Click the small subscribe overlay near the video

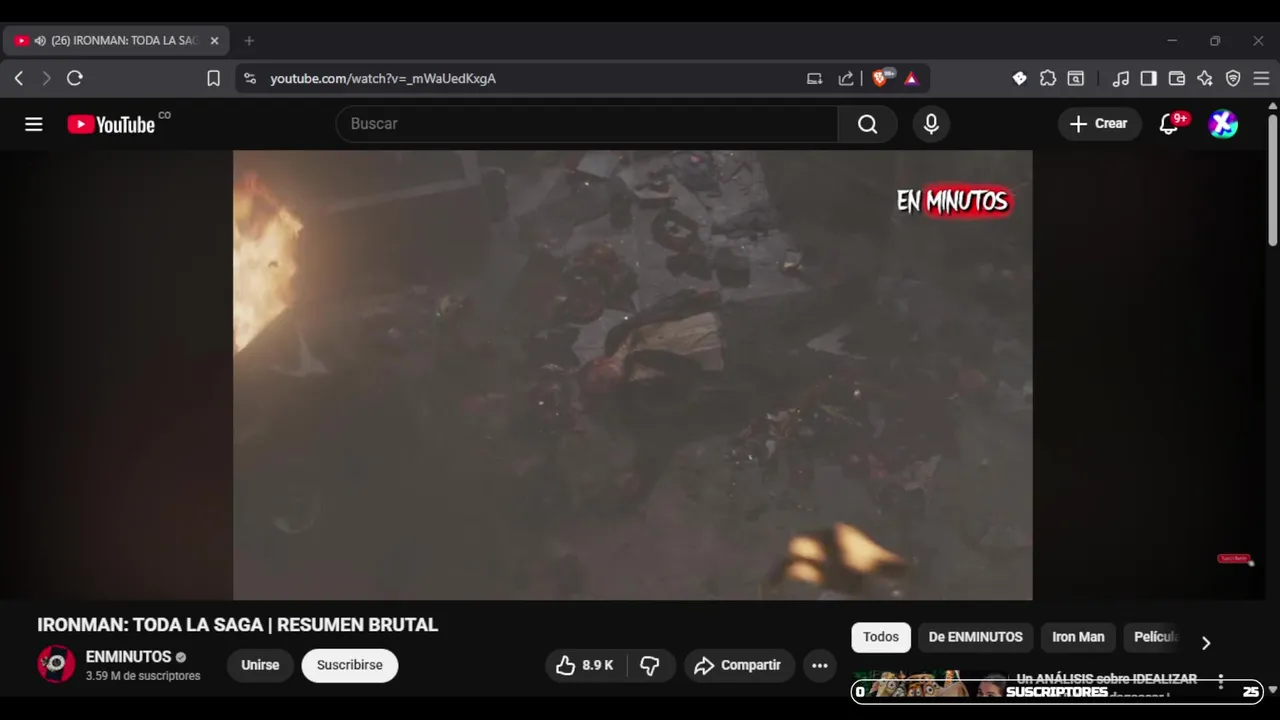1235,559
